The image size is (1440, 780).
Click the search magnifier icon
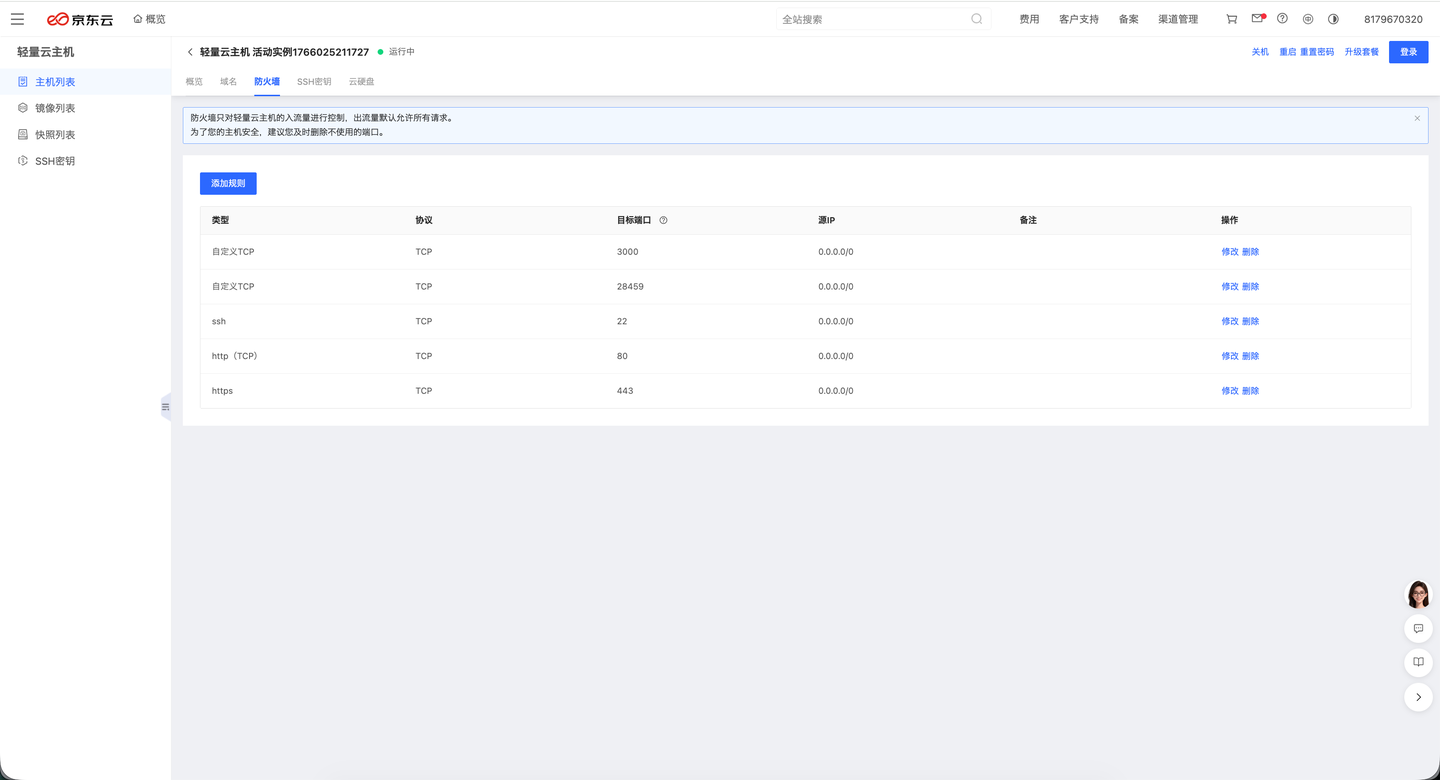(x=977, y=19)
